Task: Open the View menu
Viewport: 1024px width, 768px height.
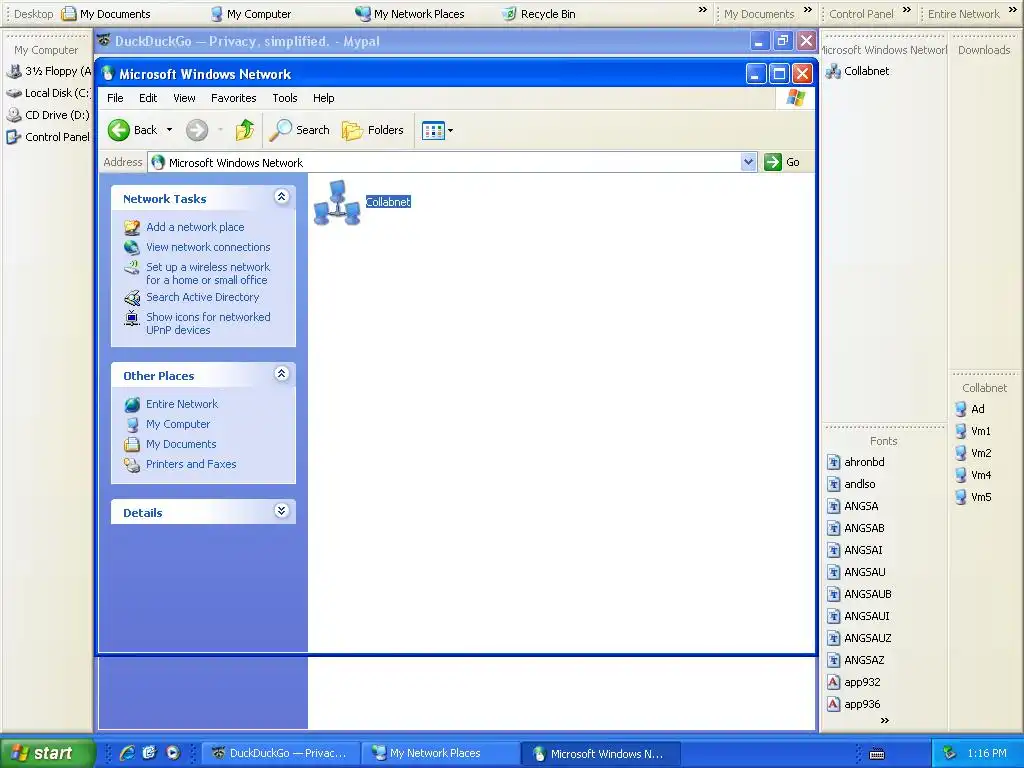Action: pyautogui.click(x=184, y=98)
